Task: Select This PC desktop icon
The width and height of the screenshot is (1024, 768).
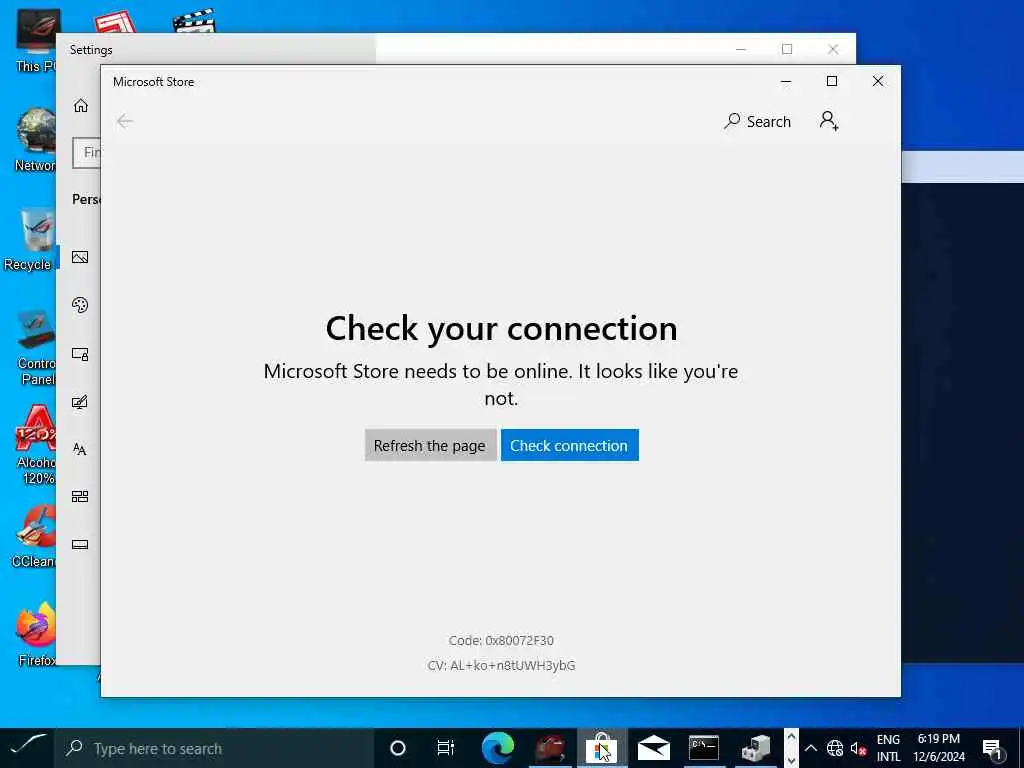Action: coord(36,40)
